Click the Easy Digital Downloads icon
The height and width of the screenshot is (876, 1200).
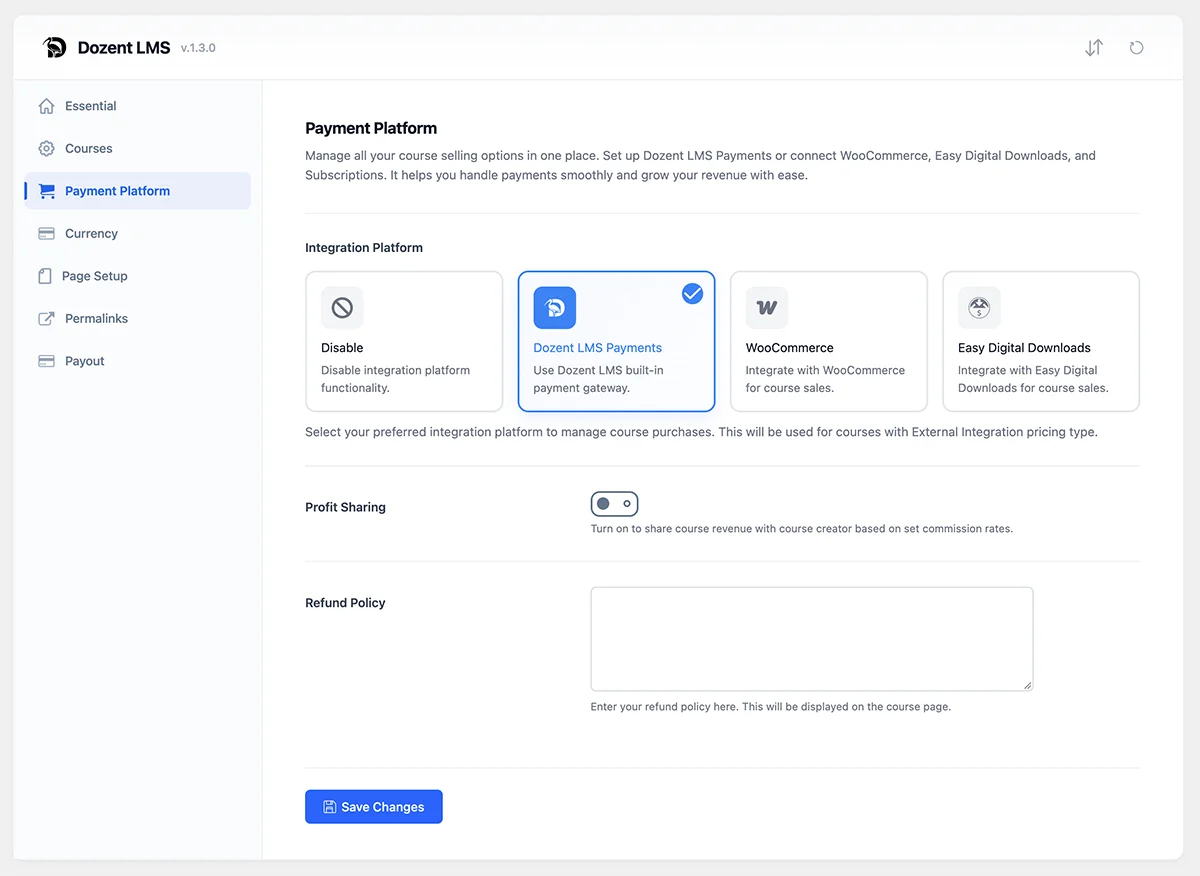click(979, 308)
